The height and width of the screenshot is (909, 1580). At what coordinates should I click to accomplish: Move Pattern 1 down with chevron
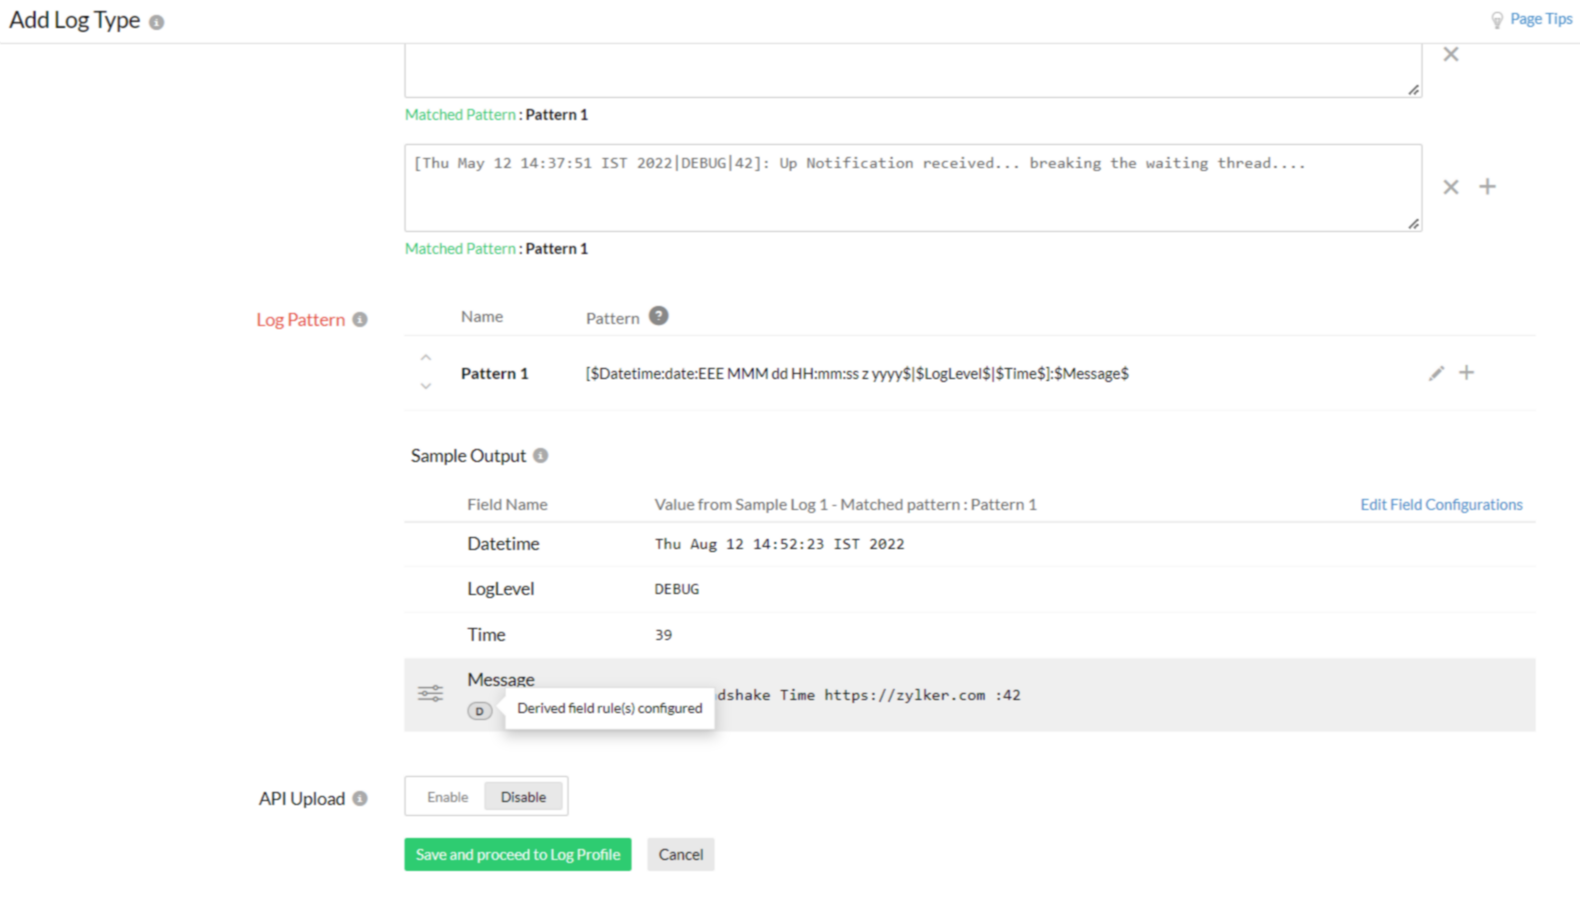click(x=426, y=386)
